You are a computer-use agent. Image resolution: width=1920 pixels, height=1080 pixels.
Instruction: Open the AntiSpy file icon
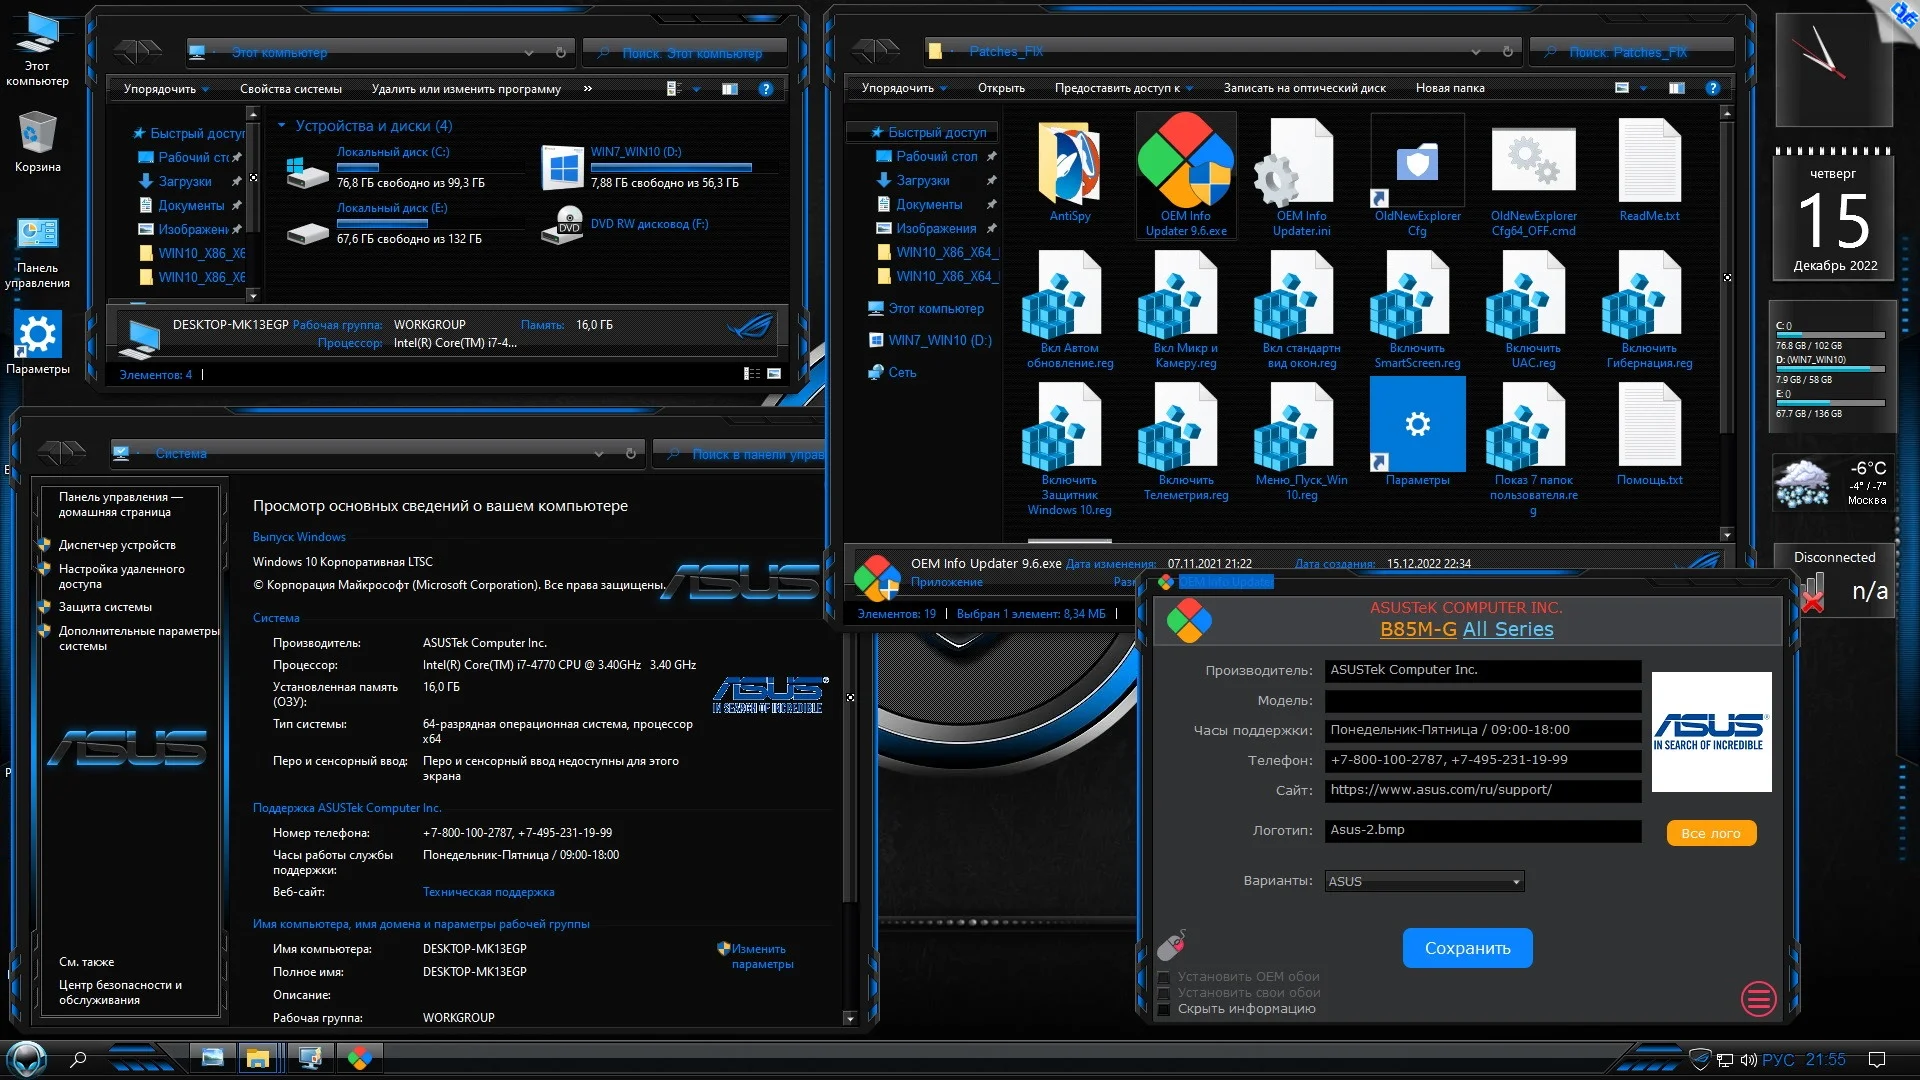[1069, 166]
